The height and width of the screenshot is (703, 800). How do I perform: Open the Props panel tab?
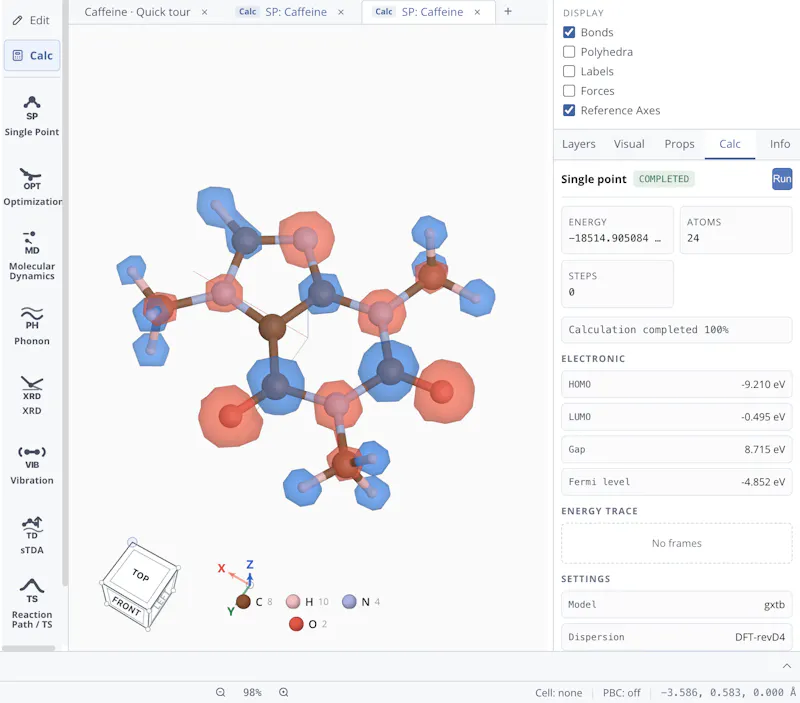[x=679, y=144]
